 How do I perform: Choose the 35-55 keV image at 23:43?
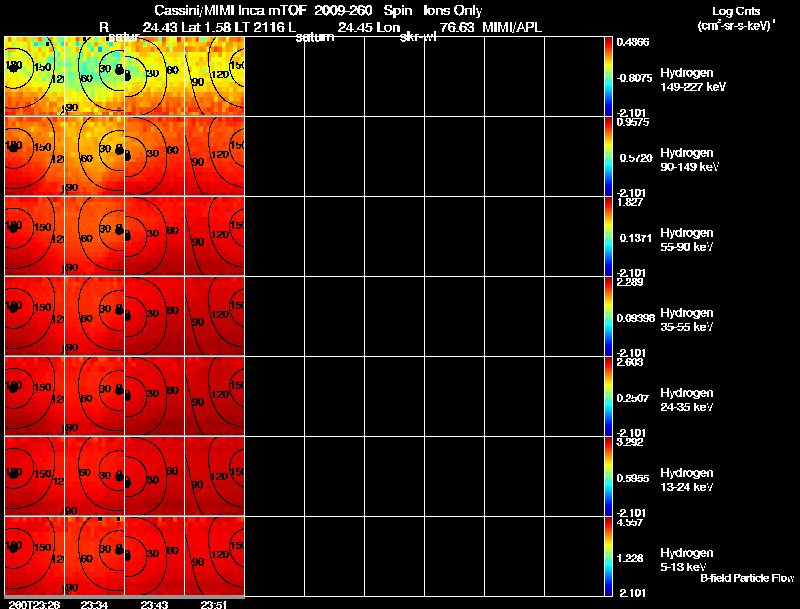pyautogui.click(x=154, y=316)
